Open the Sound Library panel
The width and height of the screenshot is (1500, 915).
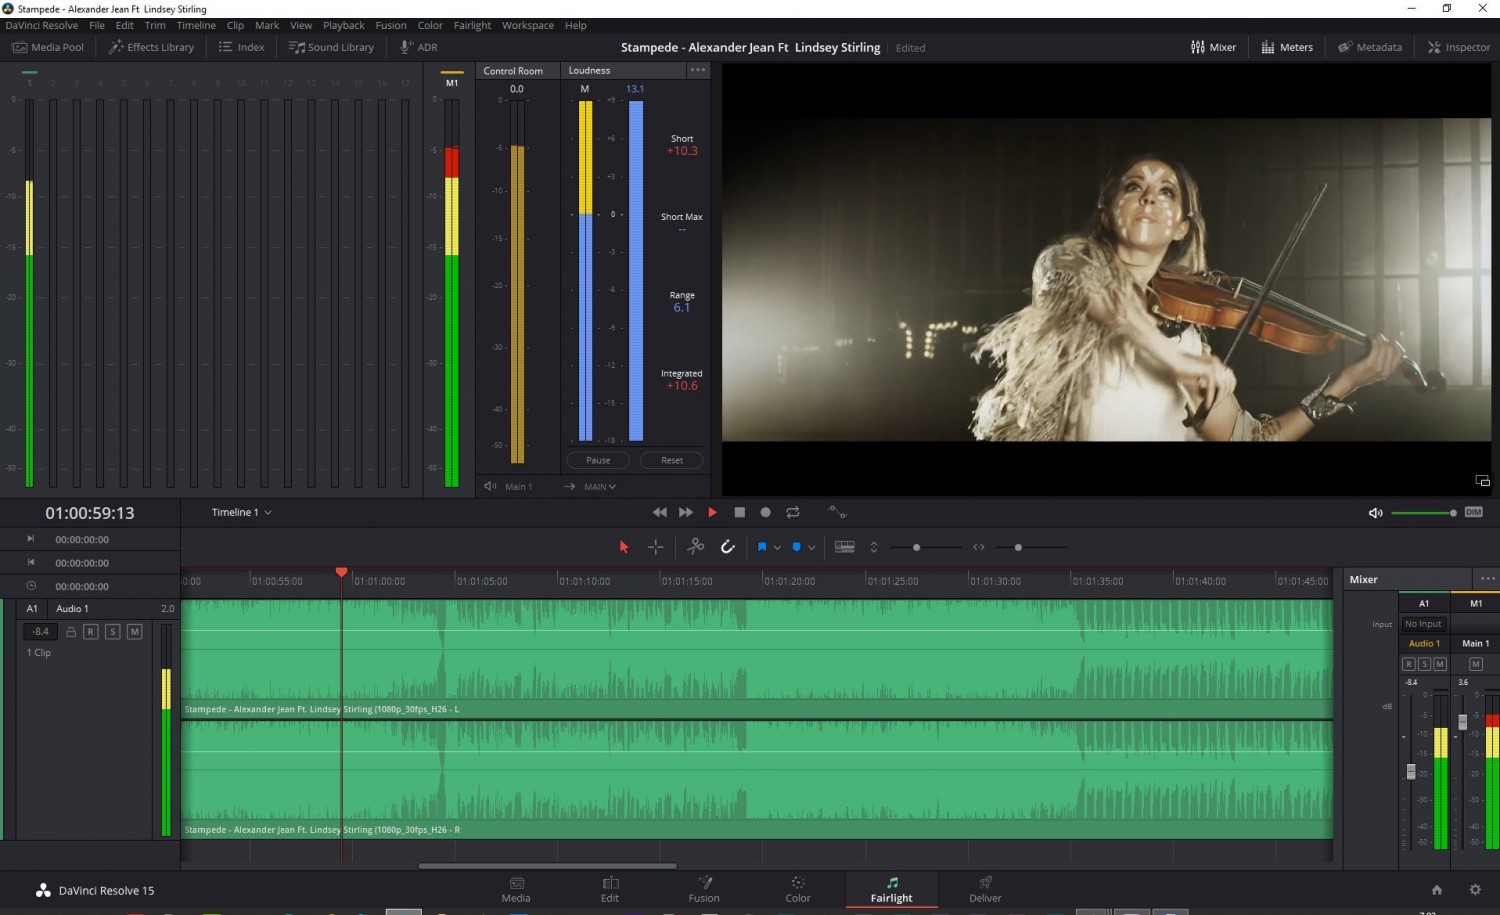click(331, 47)
